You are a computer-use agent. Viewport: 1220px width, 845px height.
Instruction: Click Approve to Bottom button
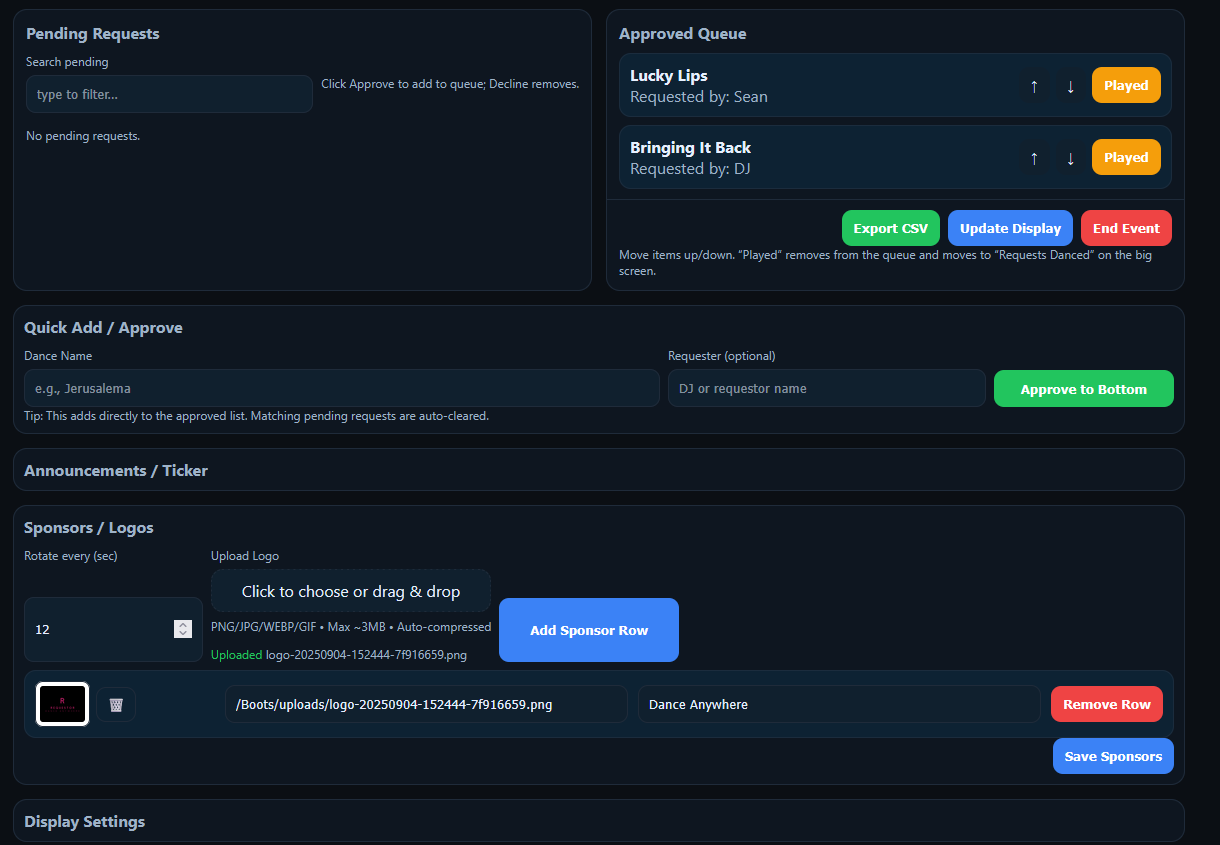pos(1083,389)
